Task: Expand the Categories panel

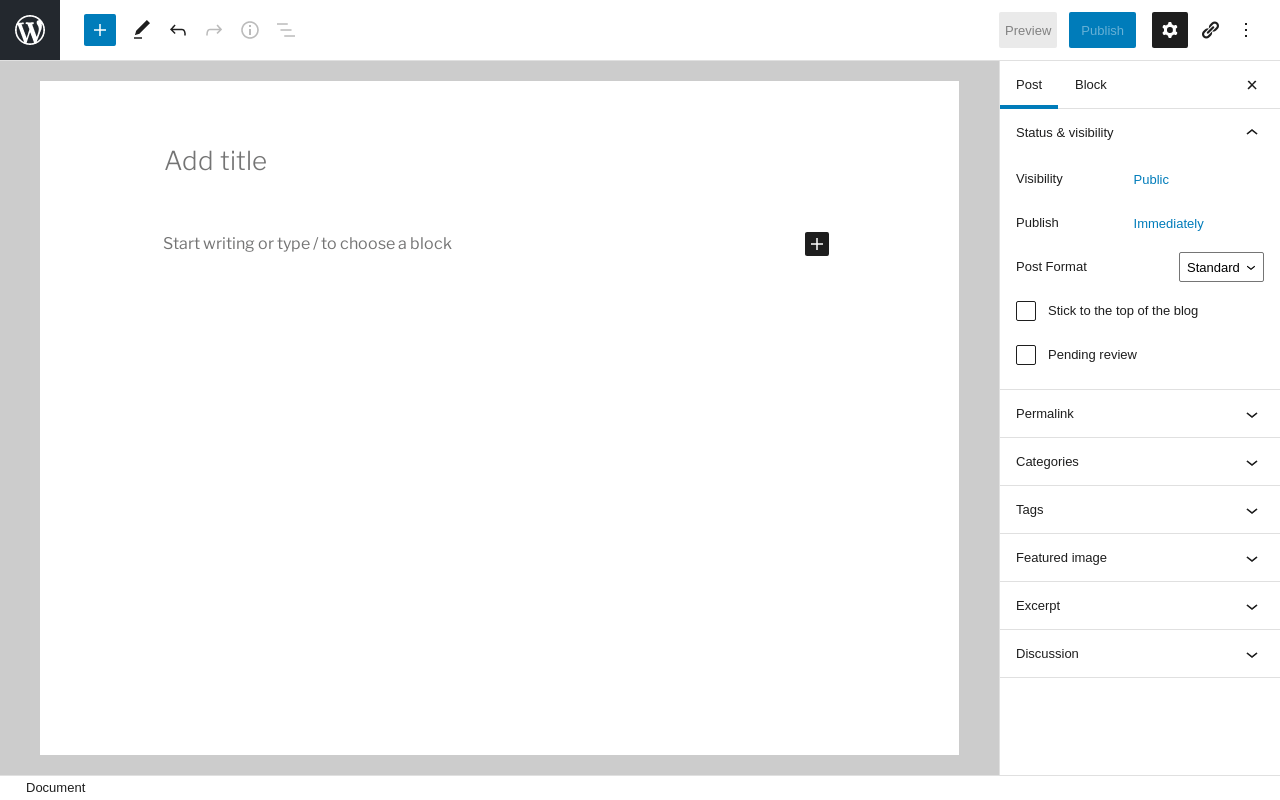Action: [1140, 462]
